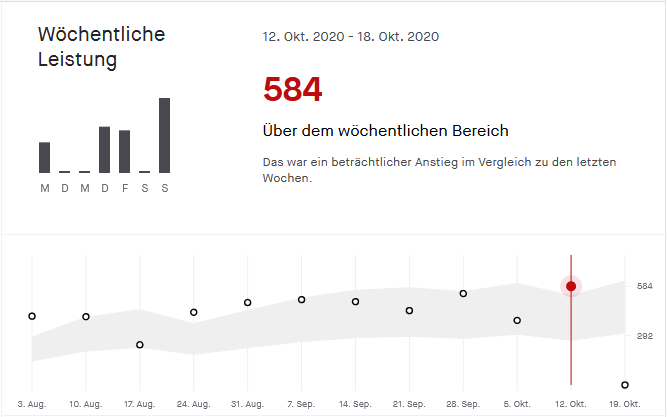This screenshot has width=667, height=417.
Task: Click the data point above 31. Aug.
Action: [x=247, y=302]
